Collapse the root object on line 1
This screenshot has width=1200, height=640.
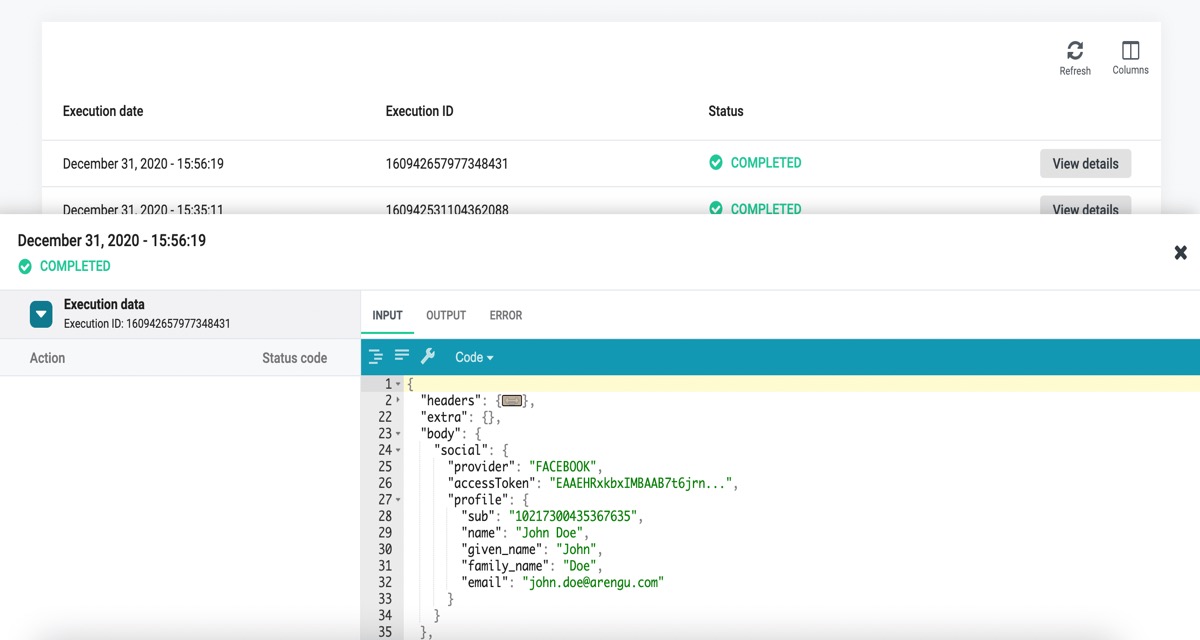coord(398,384)
